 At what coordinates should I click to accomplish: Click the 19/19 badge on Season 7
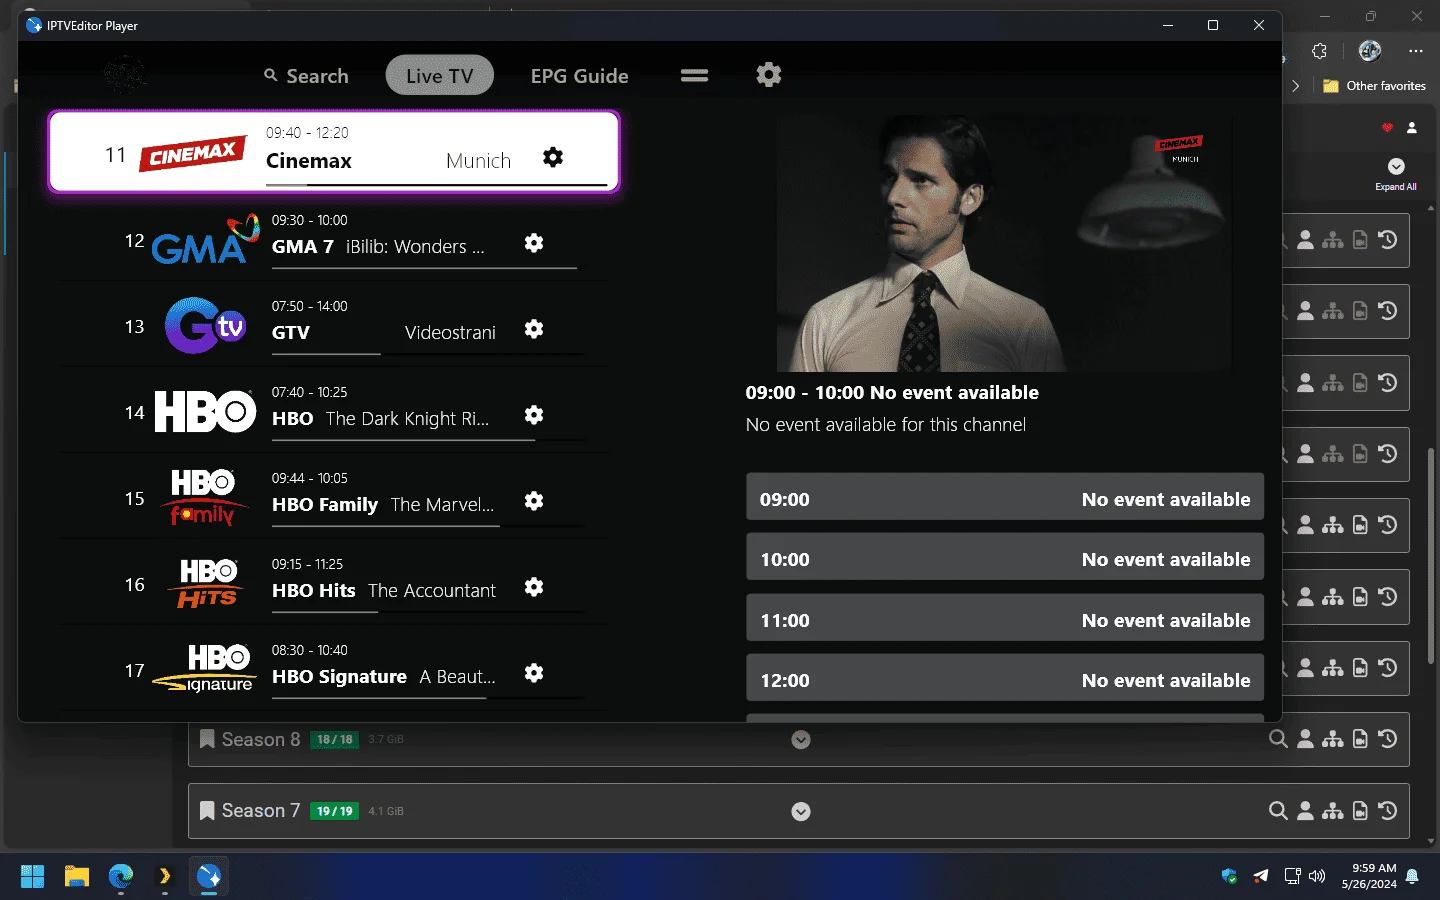click(x=335, y=811)
